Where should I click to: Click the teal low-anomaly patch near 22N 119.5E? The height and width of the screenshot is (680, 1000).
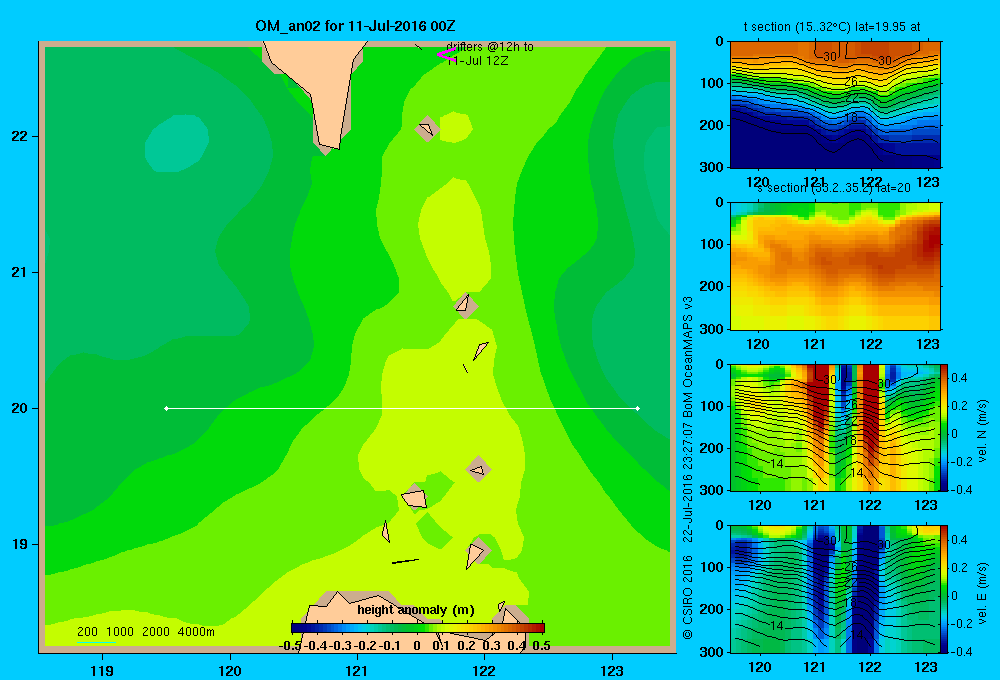177,144
